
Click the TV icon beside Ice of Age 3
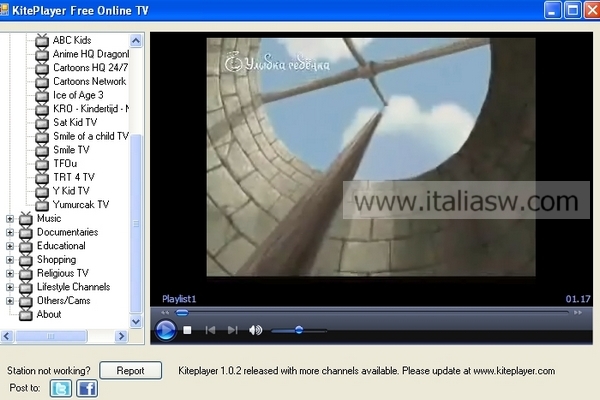click(42, 95)
